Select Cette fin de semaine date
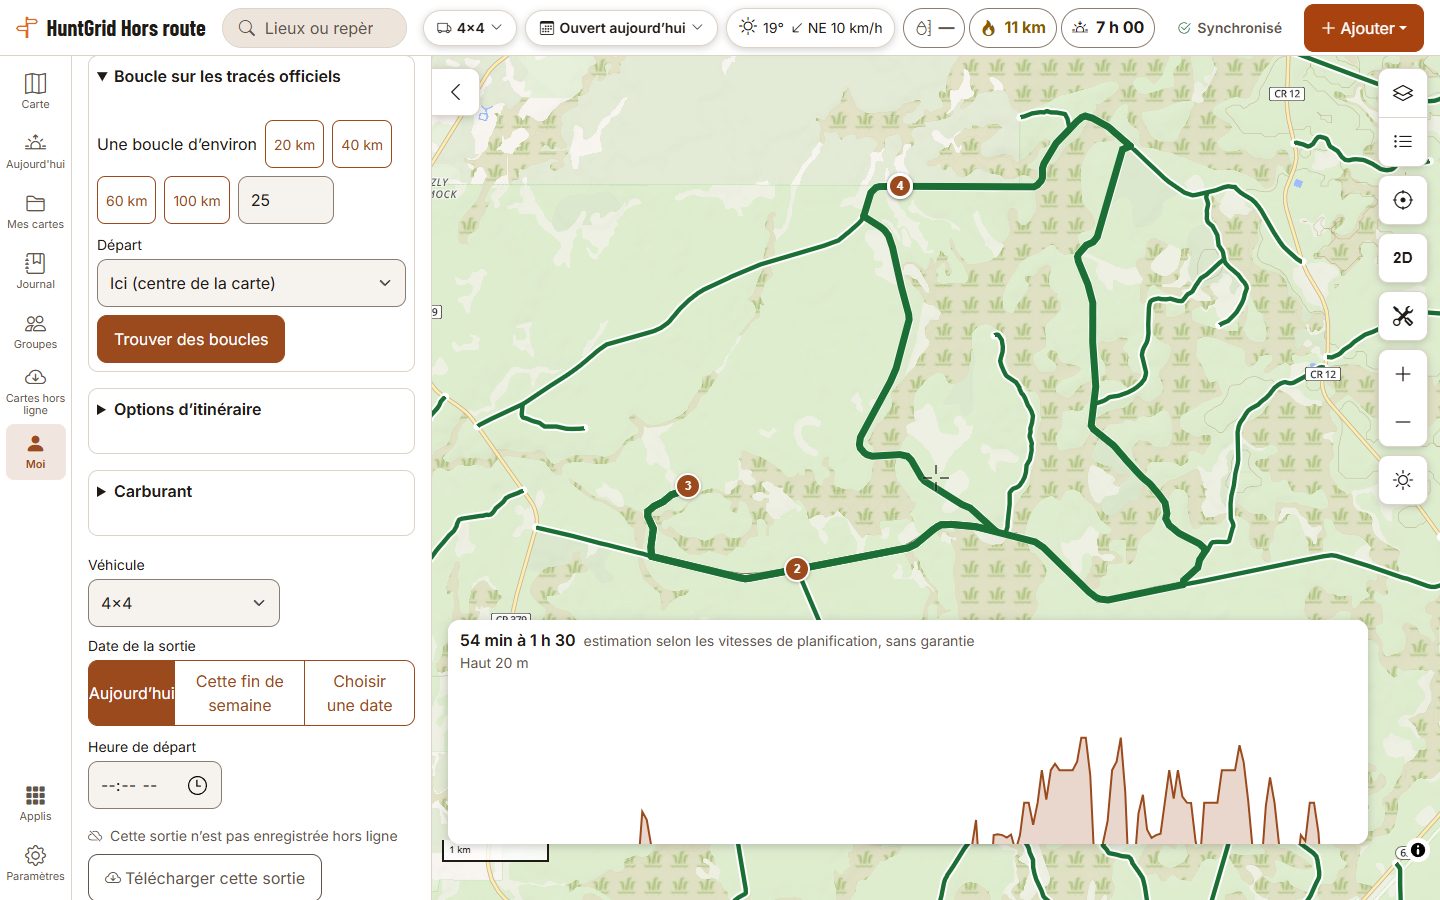 (240, 693)
